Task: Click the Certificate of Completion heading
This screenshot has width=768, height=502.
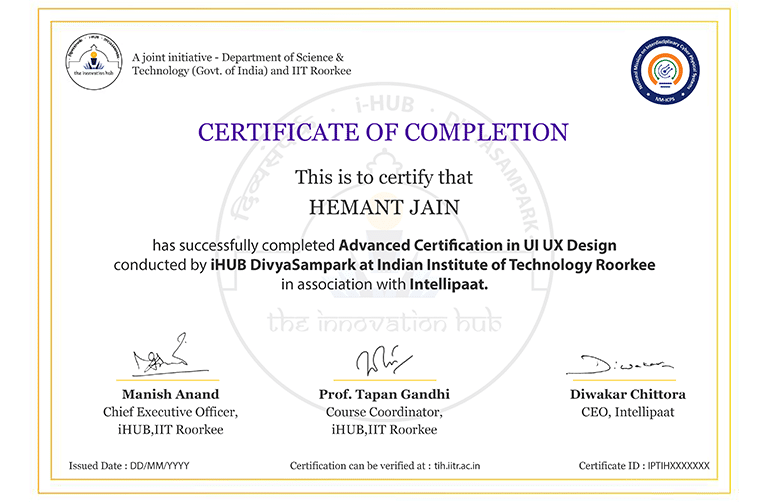Action: click(x=383, y=132)
